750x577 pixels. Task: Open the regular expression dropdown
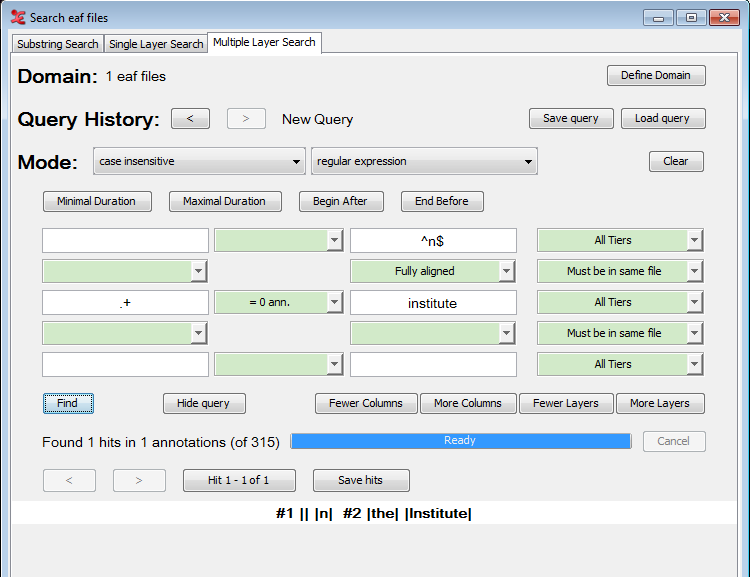pos(424,161)
